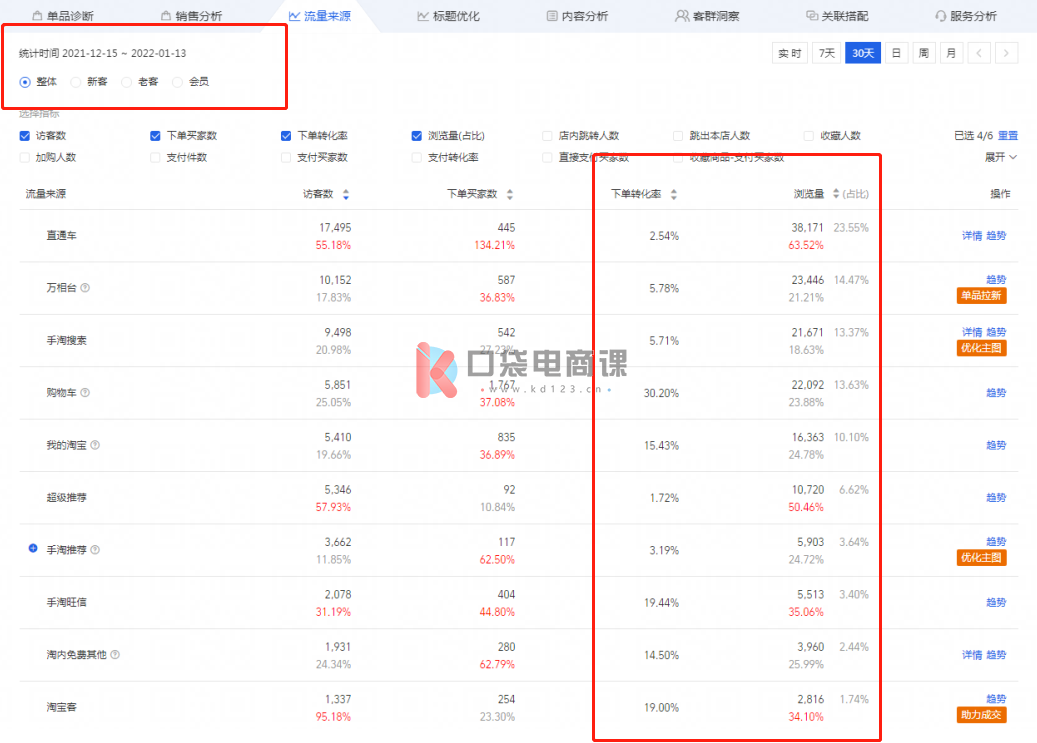
Task: Click the 单品拉新 button for 万相台
Action: coord(981,296)
